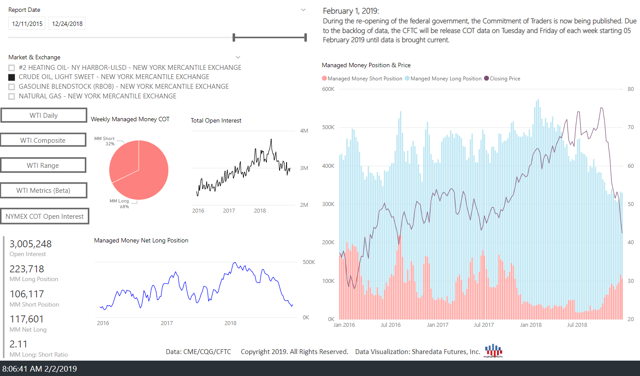This screenshot has width=640, height=376.
Task: Switch to the WTI Range view
Action: [43, 165]
